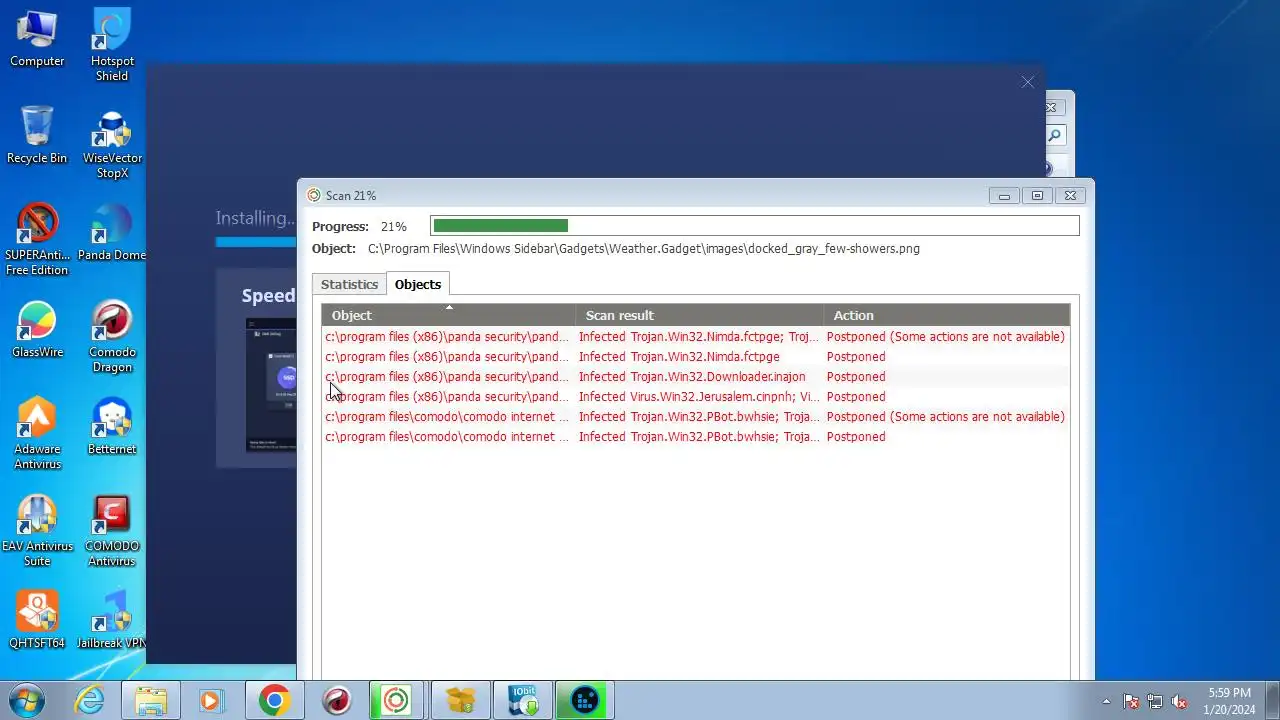
Task: Launch COMODO Antivirus desktop shortcut
Action: [112, 531]
